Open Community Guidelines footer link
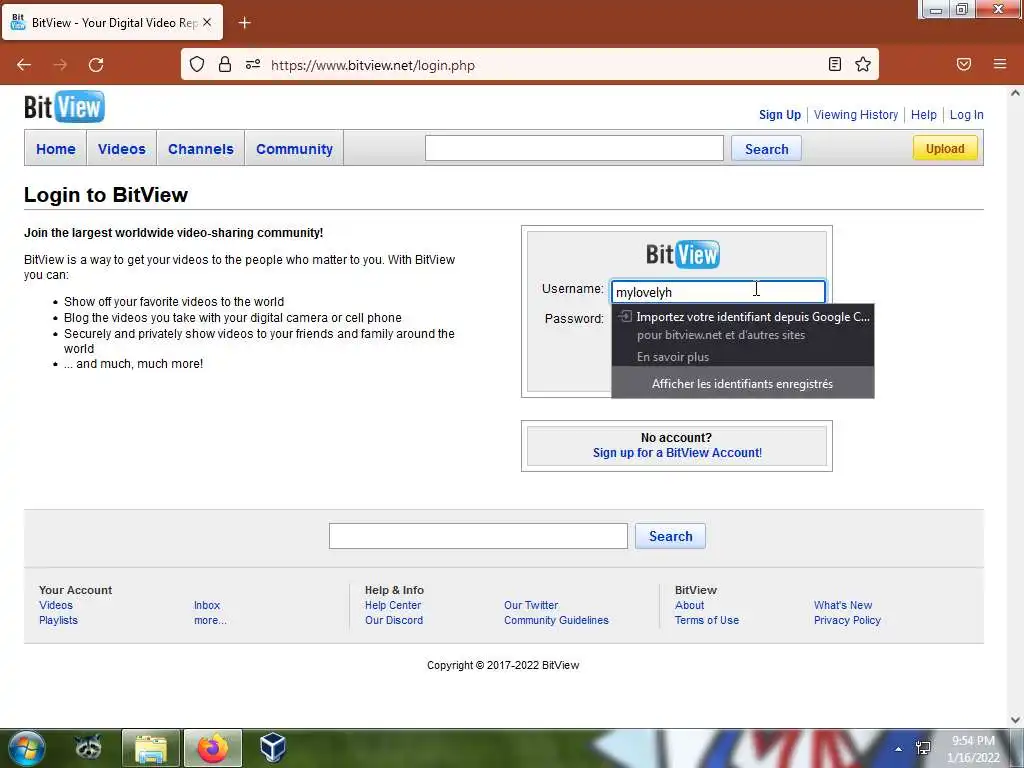This screenshot has height=768, width=1024. click(556, 620)
